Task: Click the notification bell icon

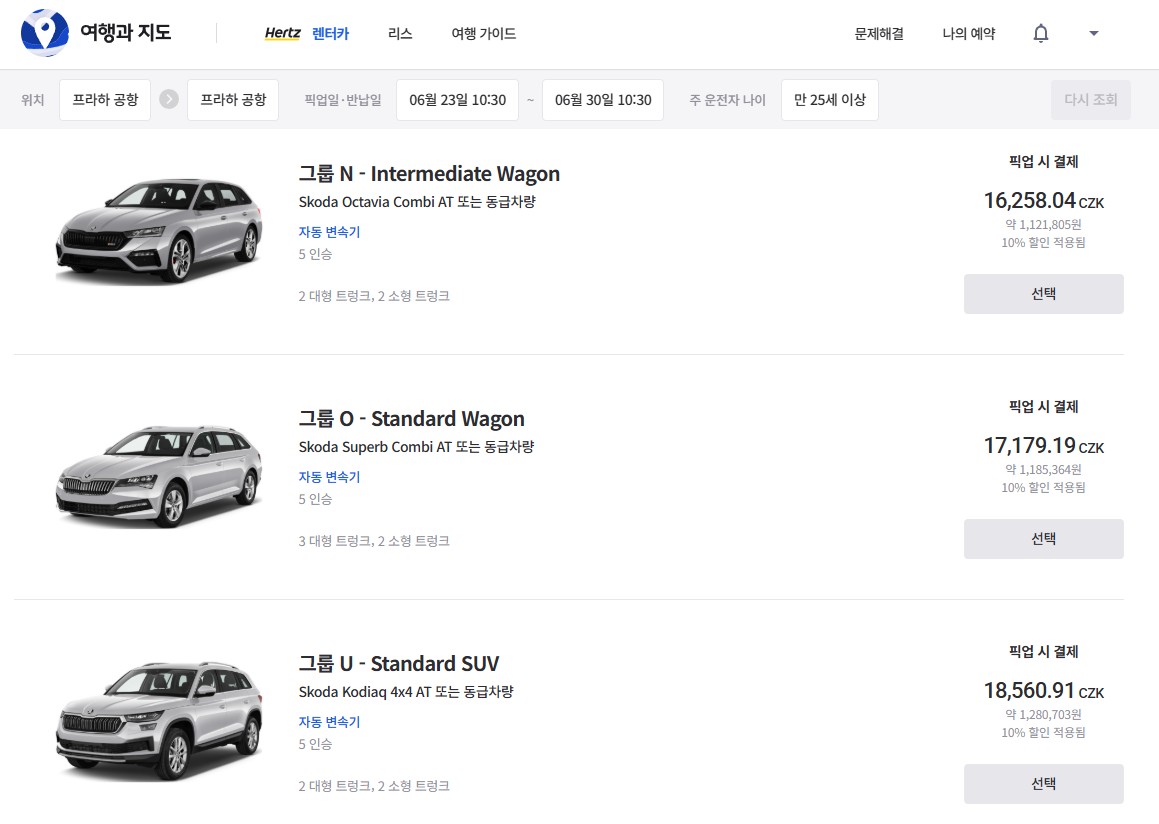Action: point(1041,33)
